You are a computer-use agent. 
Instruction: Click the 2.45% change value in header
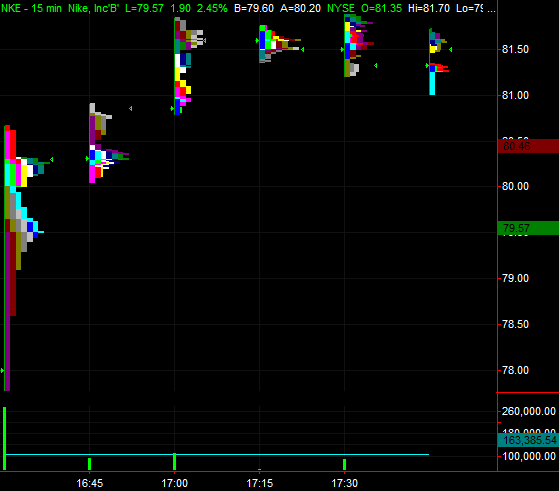click(212, 8)
